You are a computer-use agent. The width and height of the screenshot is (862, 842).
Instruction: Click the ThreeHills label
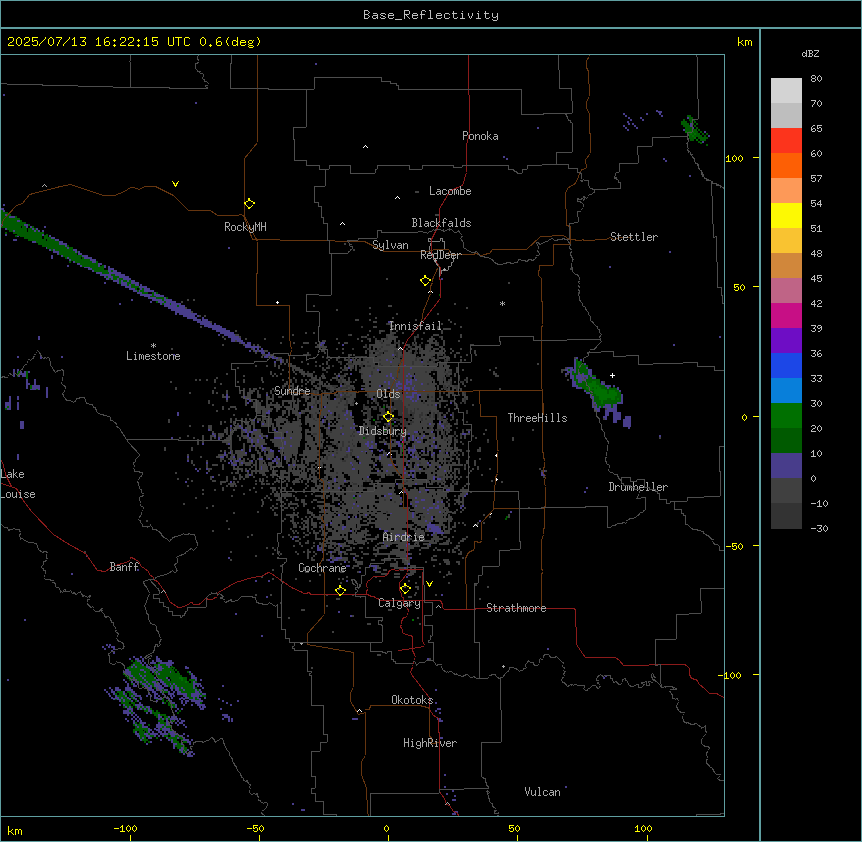[538, 418]
